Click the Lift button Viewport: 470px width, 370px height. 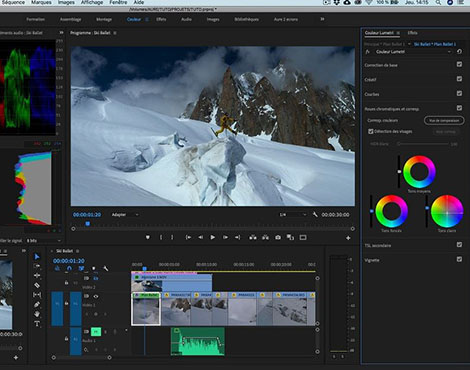click(253, 237)
